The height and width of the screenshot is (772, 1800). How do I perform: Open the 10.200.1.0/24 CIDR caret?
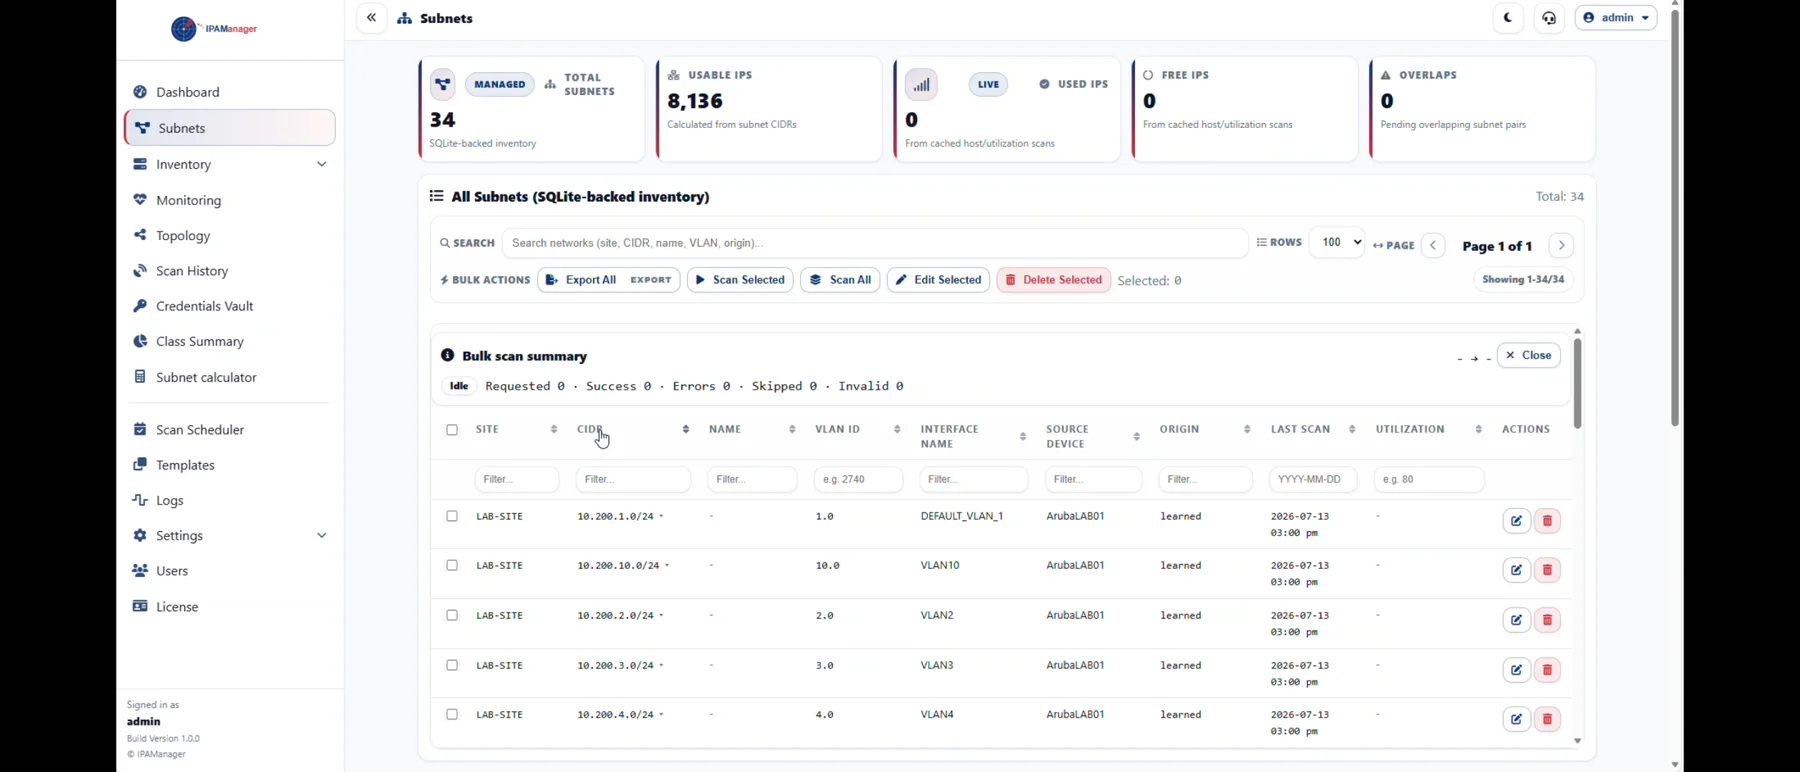pyautogui.click(x=661, y=517)
